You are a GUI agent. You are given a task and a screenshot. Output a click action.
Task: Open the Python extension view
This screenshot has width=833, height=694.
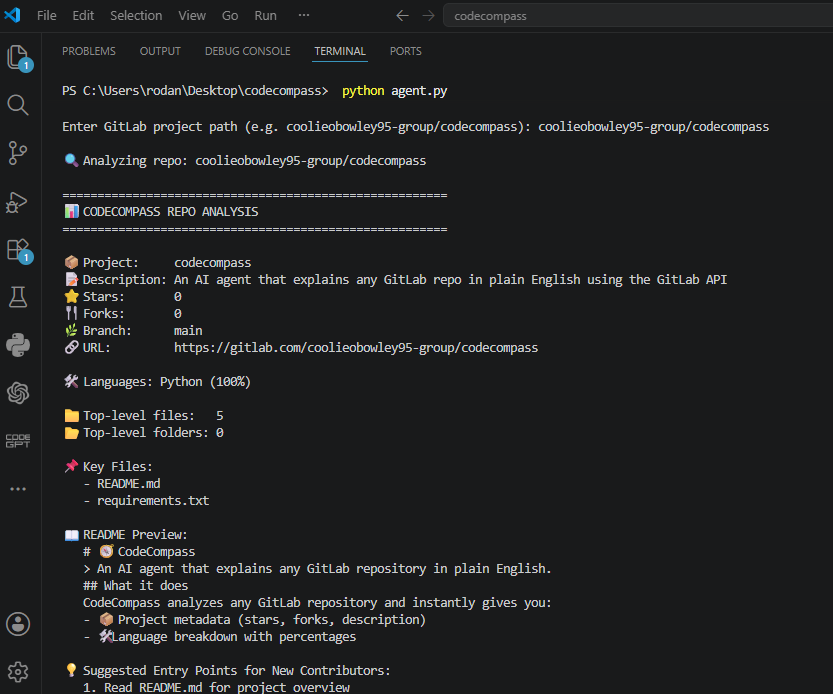(18, 345)
